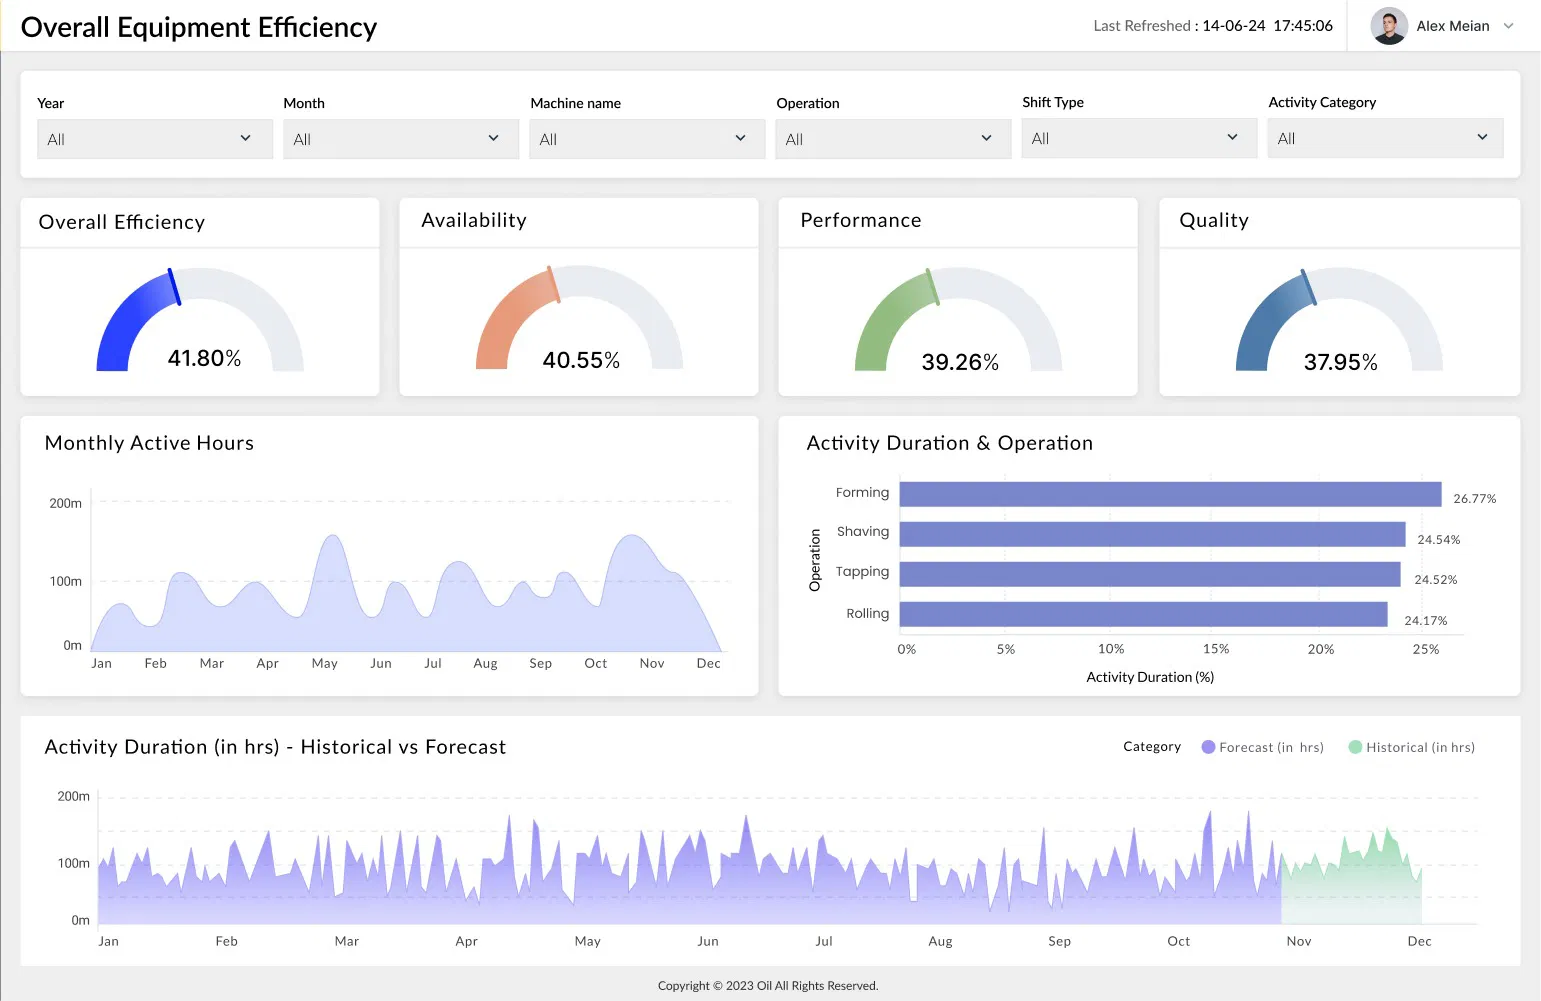
Task: Toggle the Historical (in hrs) legend item
Action: 1411,747
